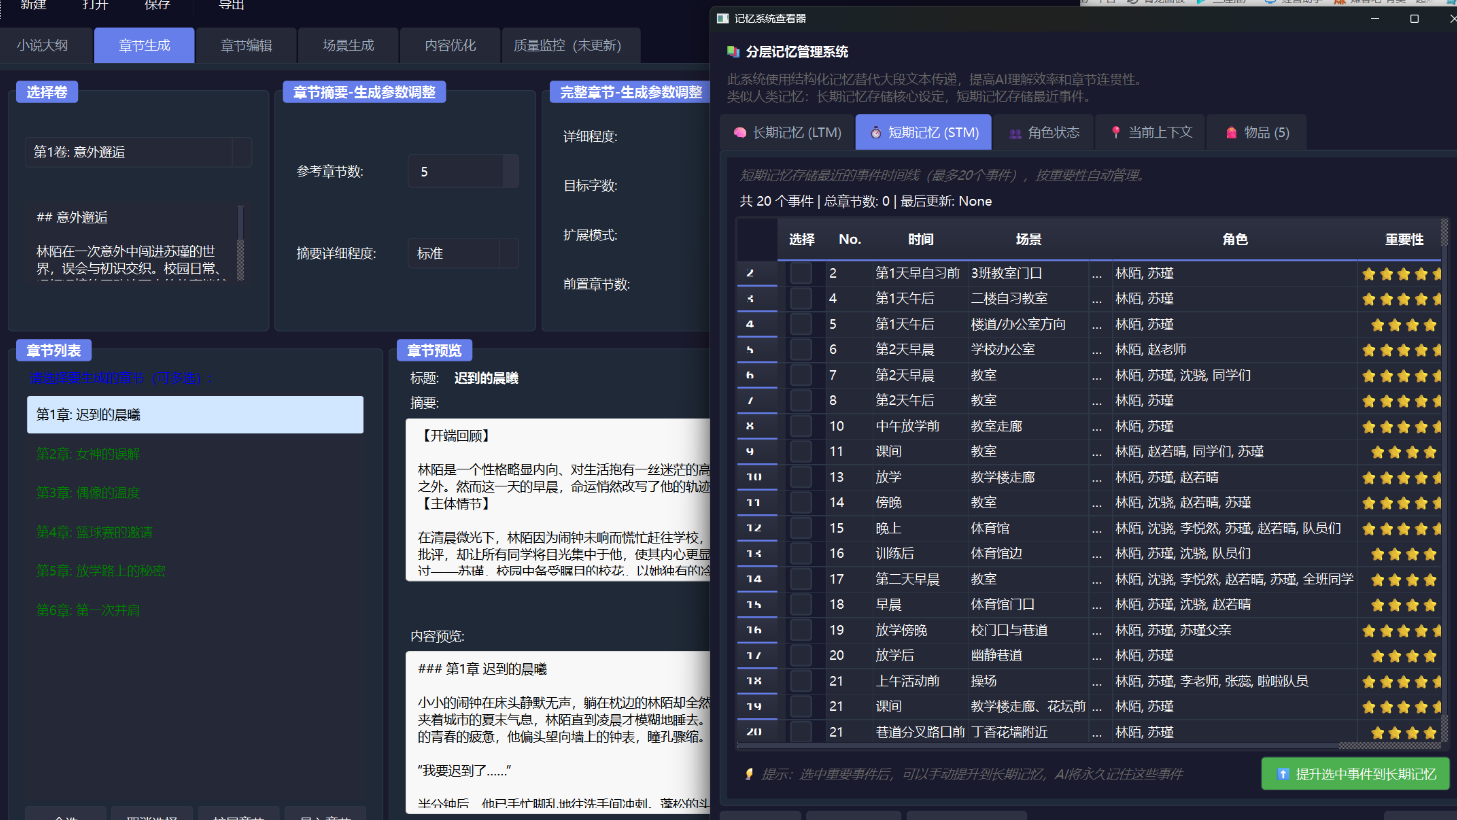Viewport: 1457px width, 820px height.
Task: Select the checkbox for event No. 7
Action: [801, 375]
